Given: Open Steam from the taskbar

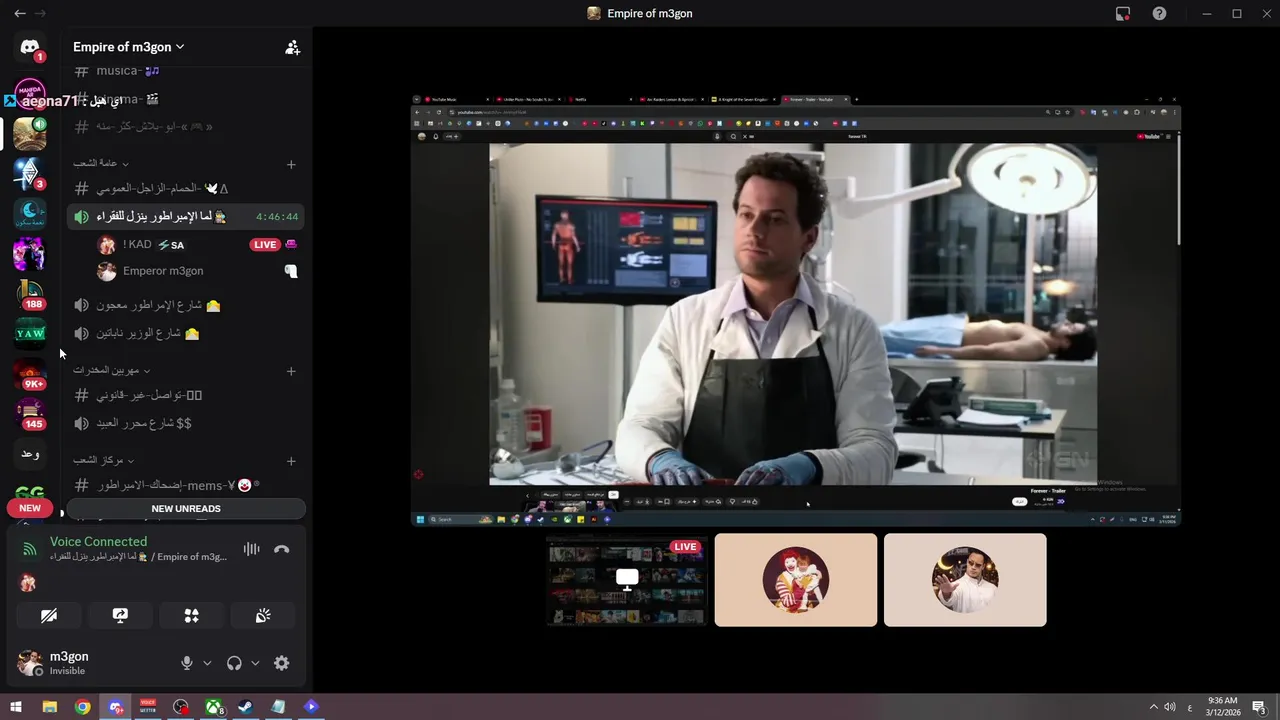Looking at the screenshot, I should click(x=245, y=707).
